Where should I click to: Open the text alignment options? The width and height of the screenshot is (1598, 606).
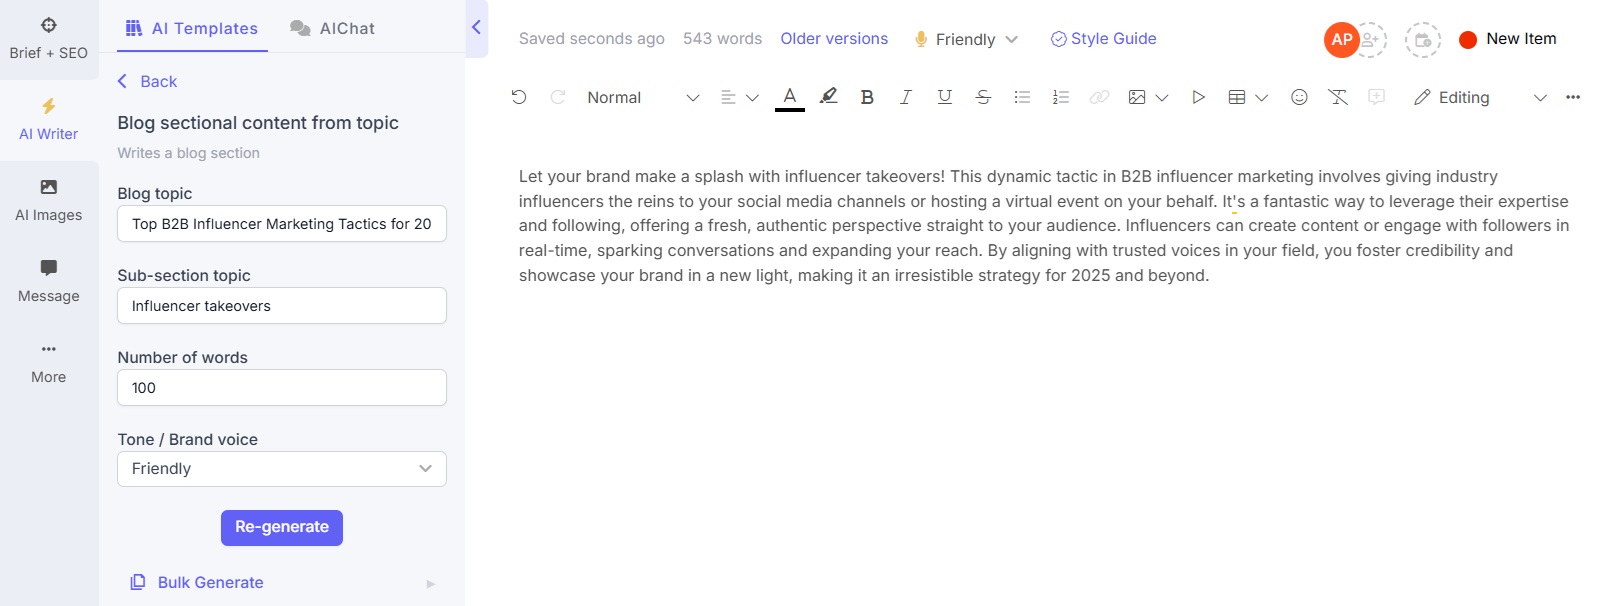[x=739, y=97]
